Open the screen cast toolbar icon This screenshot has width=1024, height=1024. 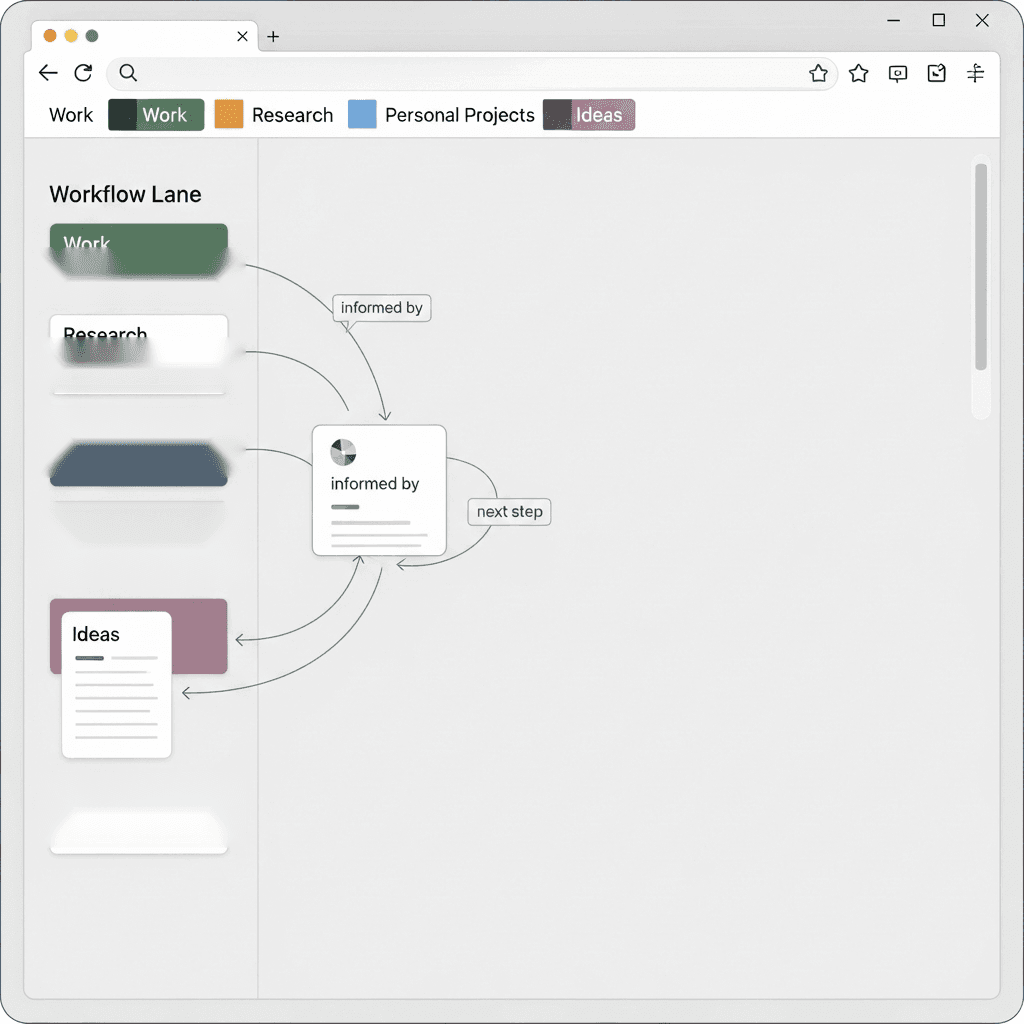(898, 73)
